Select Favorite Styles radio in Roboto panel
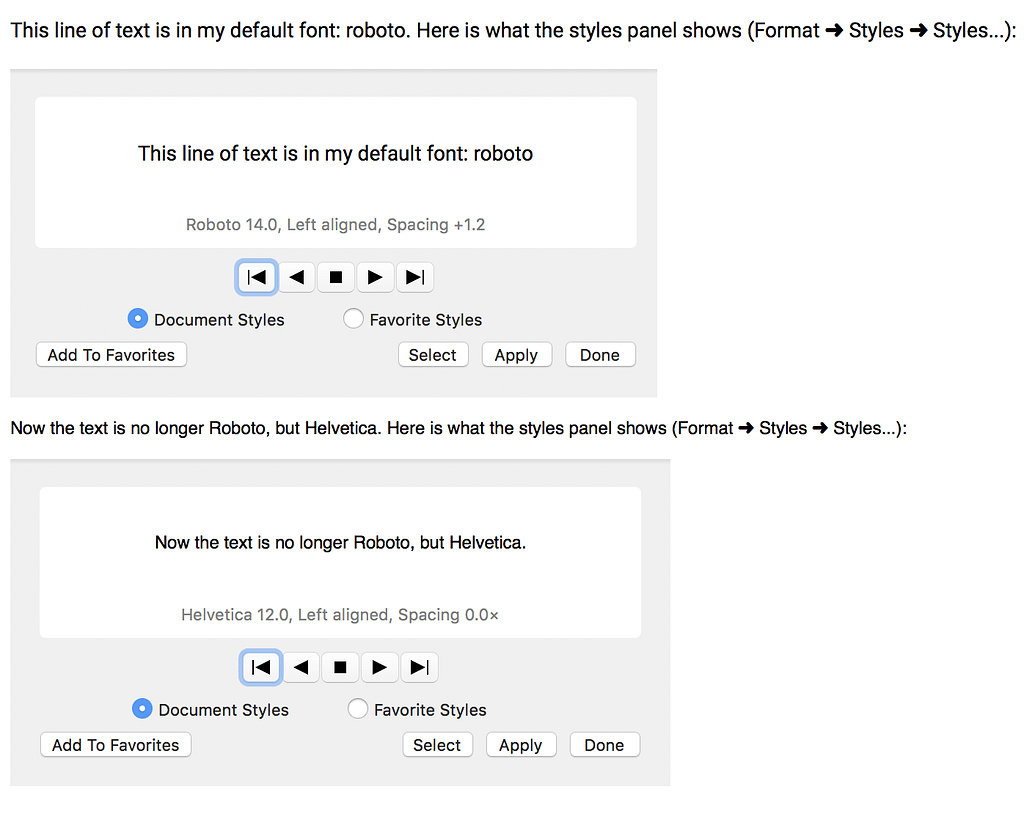 click(x=353, y=319)
